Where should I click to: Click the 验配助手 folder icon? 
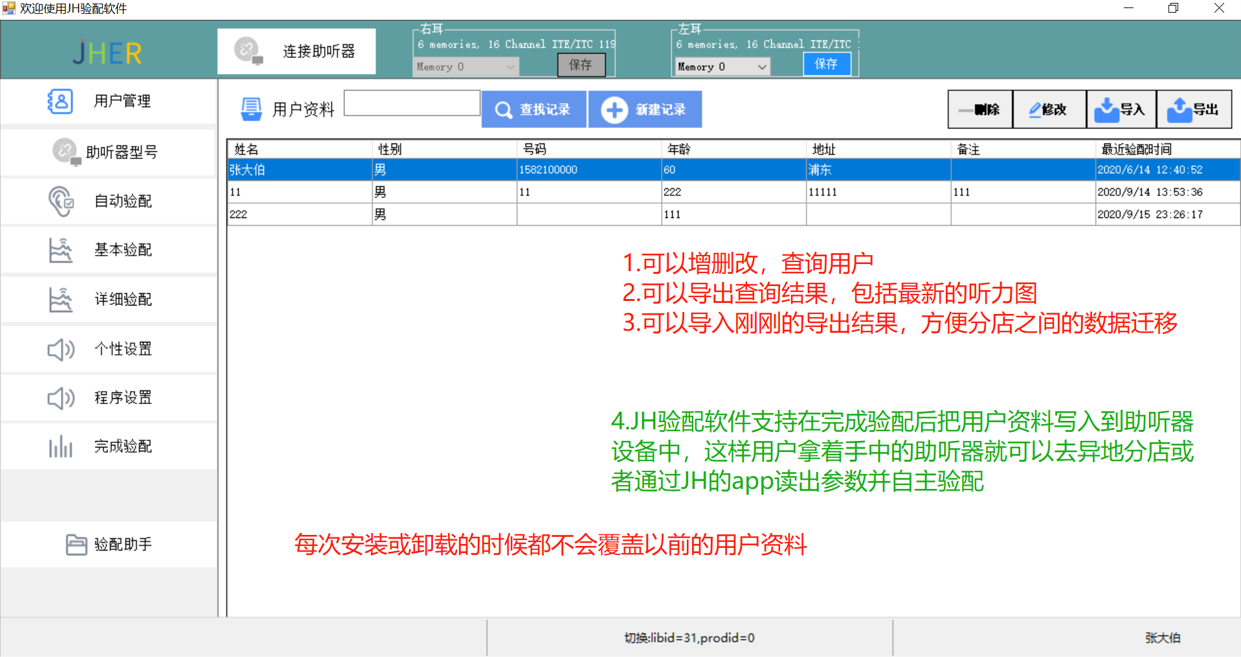point(76,545)
